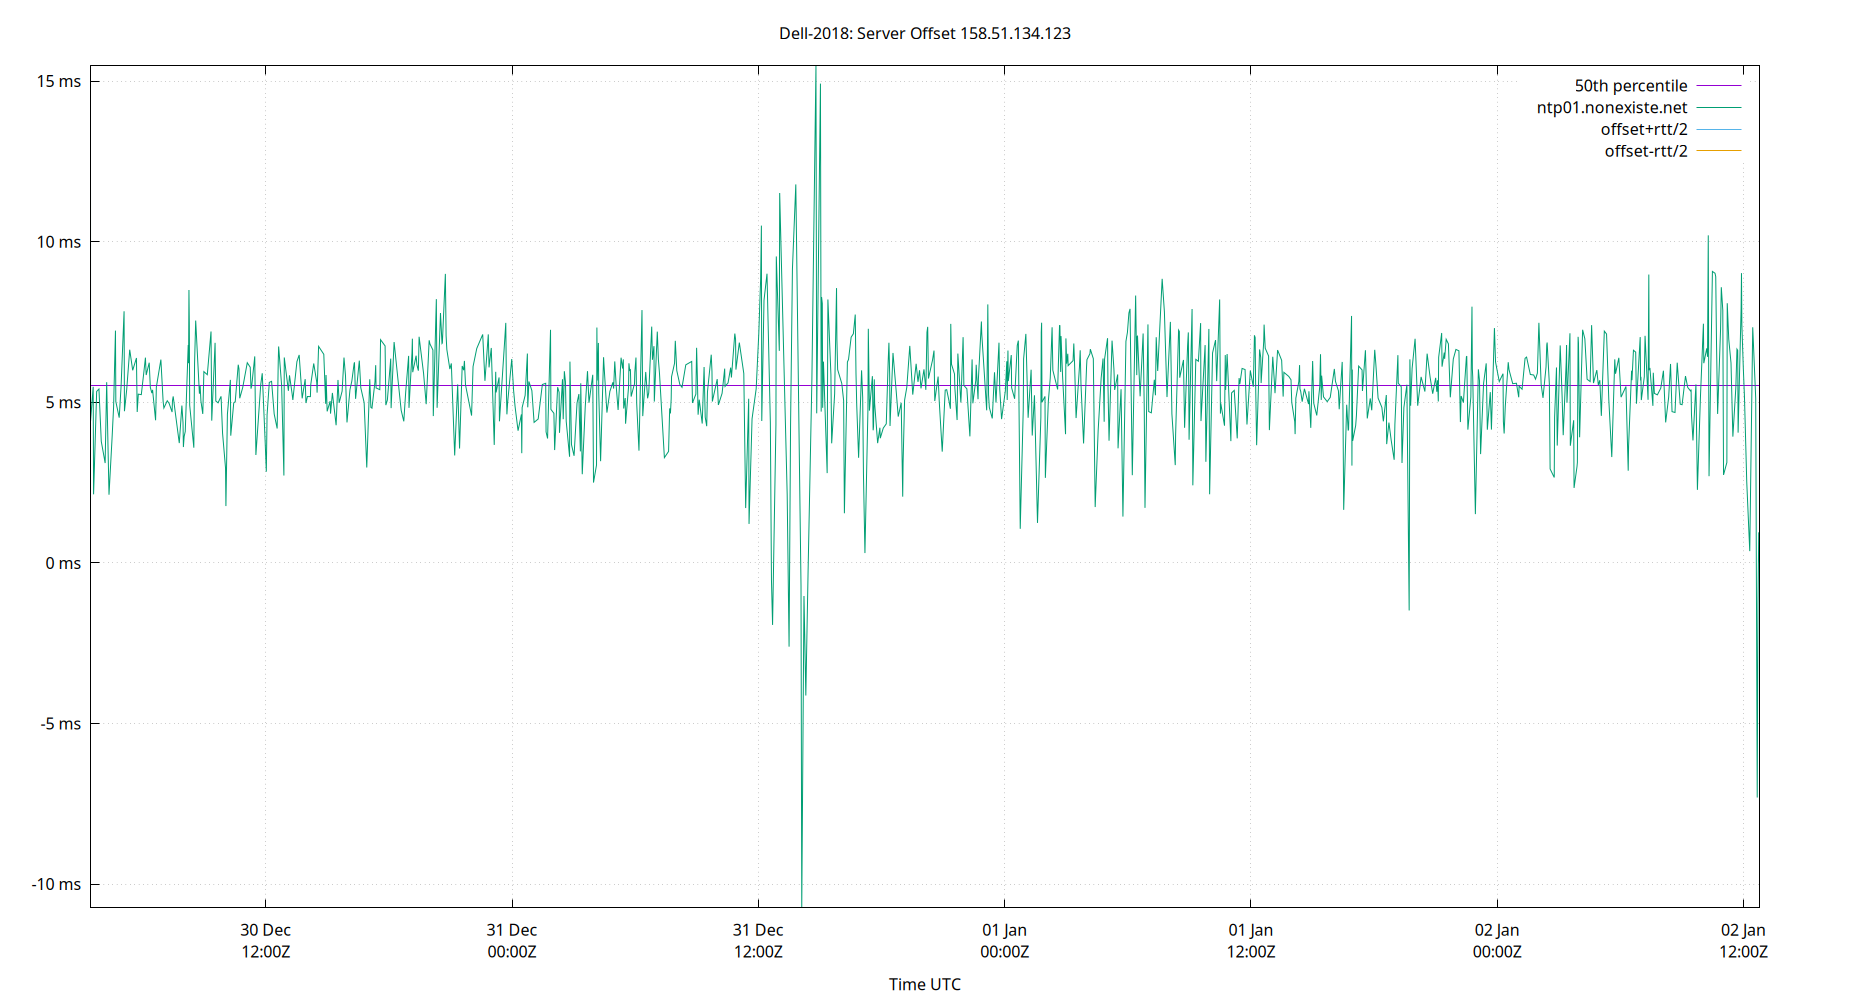Screen dimensions: 1850x1000
Task: Select the 0 ms gridline label
Action: coord(62,563)
